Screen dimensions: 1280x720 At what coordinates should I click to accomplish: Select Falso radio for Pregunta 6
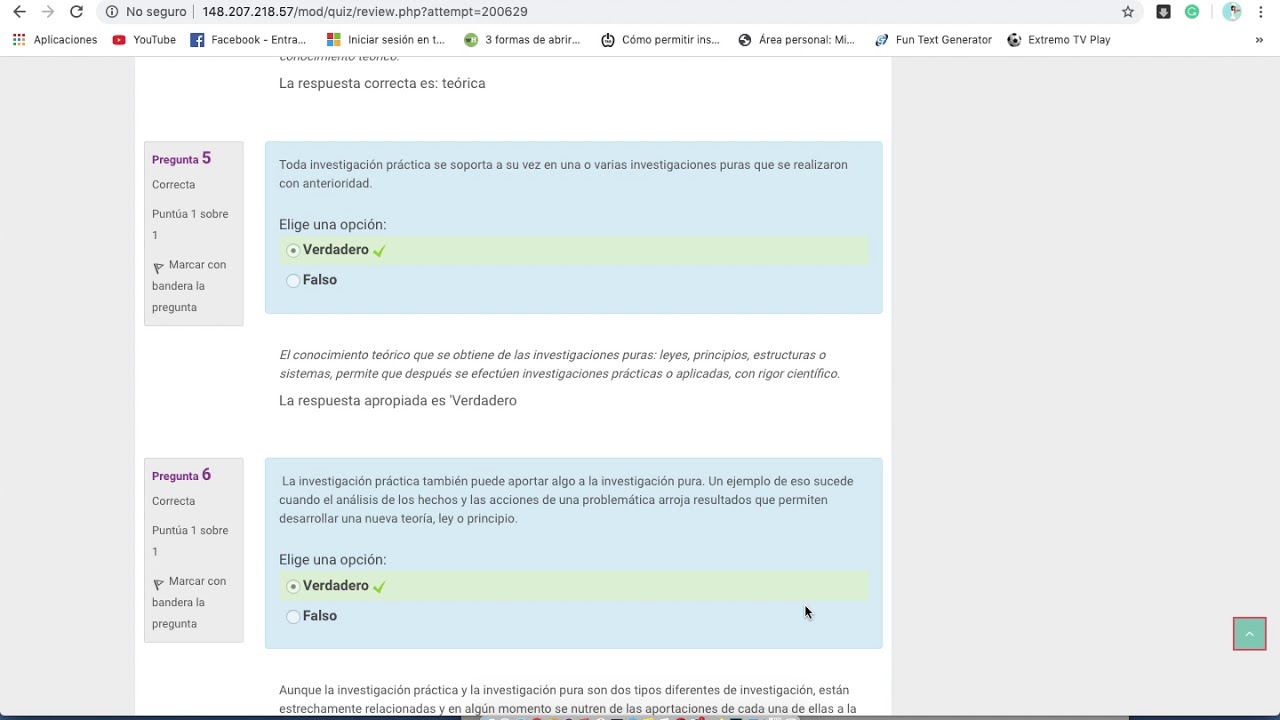293,617
